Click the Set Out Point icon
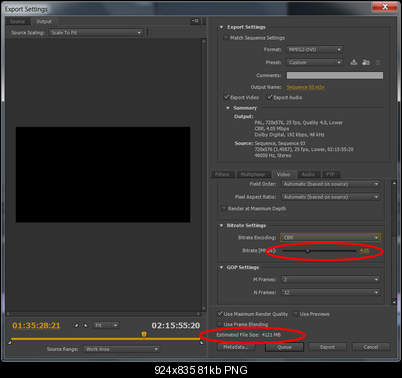Screen dimensions: 402x378 click(86, 325)
